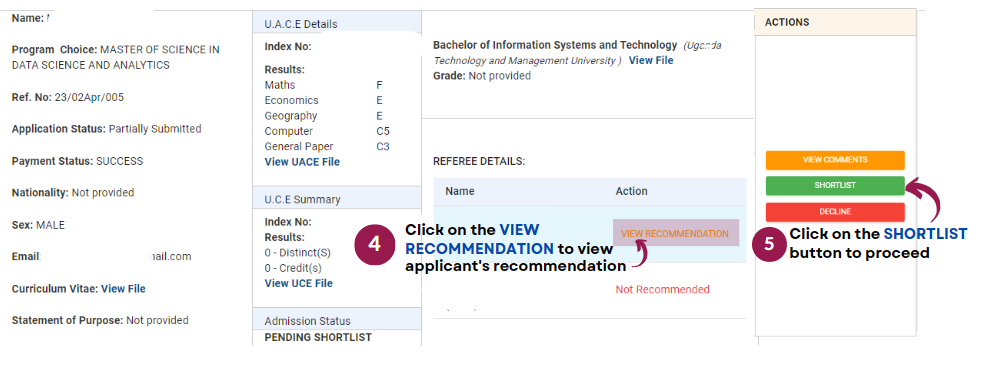992x370 pixels.
Task: Select the maroon step 4 circle badge
Action: 375,245
